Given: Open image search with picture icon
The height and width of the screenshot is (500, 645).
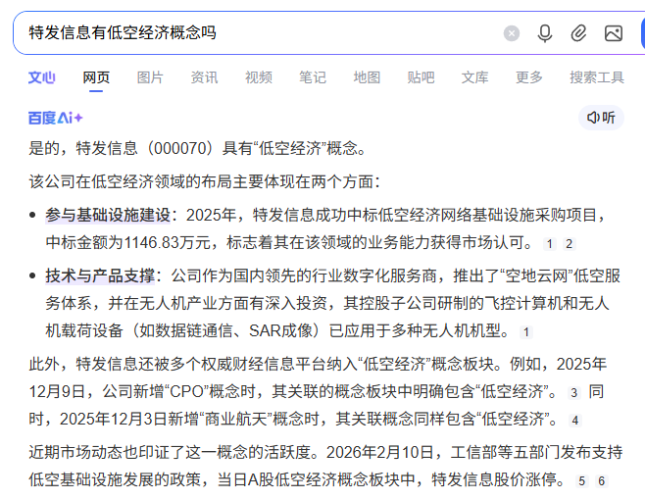Looking at the screenshot, I should coord(613,33).
